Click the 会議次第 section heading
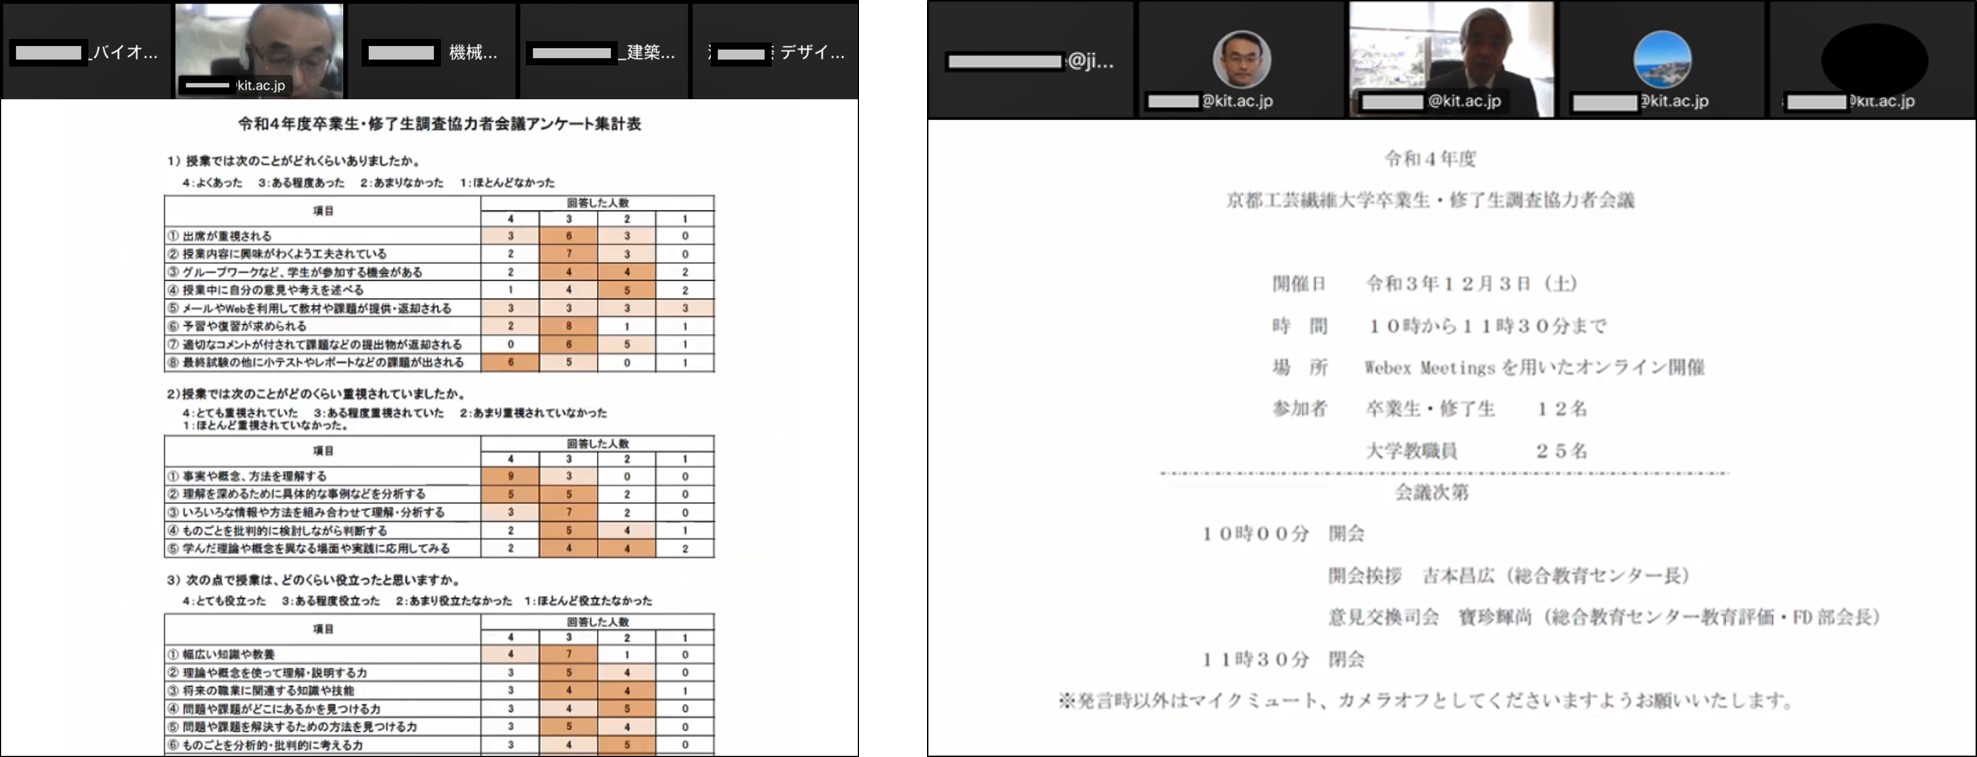The height and width of the screenshot is (757, 1977). tap(1431, 492)
